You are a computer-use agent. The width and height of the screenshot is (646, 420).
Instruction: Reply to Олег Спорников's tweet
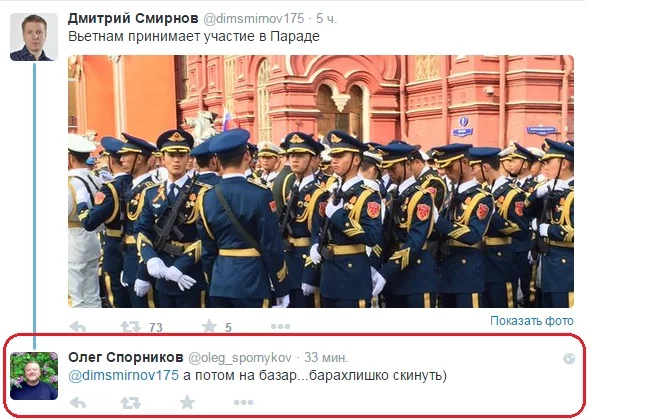[78, 402]
